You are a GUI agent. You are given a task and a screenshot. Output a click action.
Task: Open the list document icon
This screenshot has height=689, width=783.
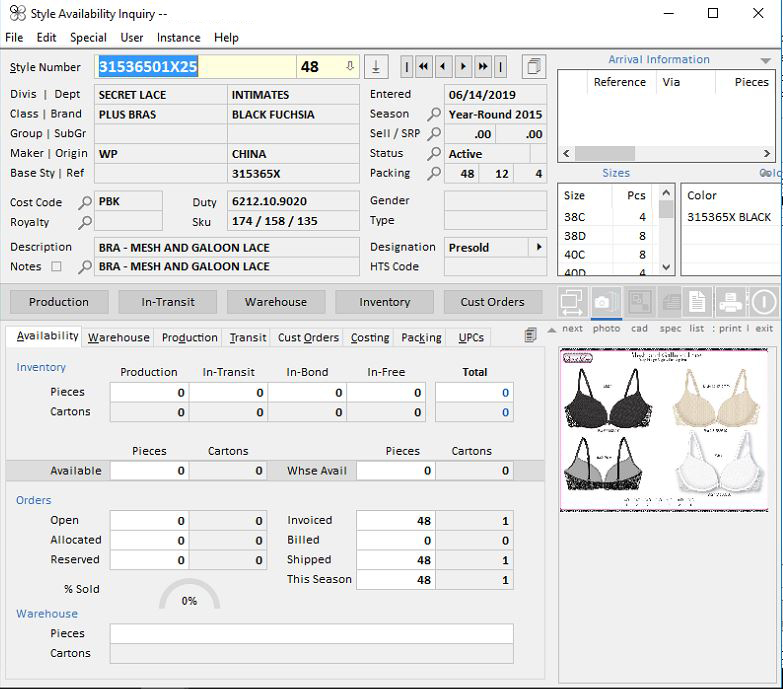pos(698,302)
